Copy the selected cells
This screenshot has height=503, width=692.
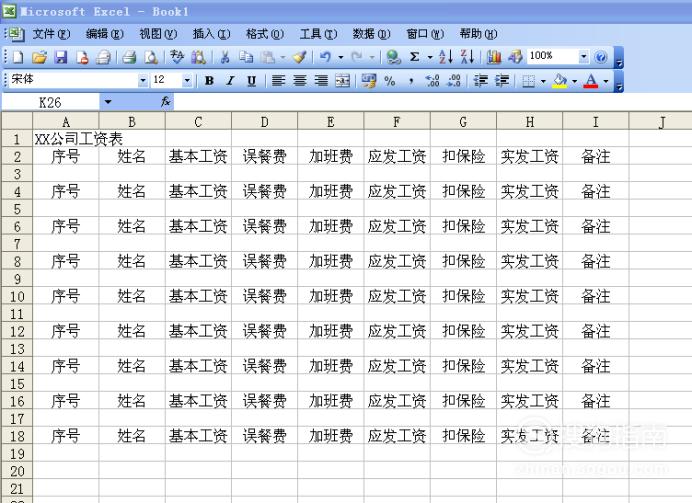pos(246,57)
